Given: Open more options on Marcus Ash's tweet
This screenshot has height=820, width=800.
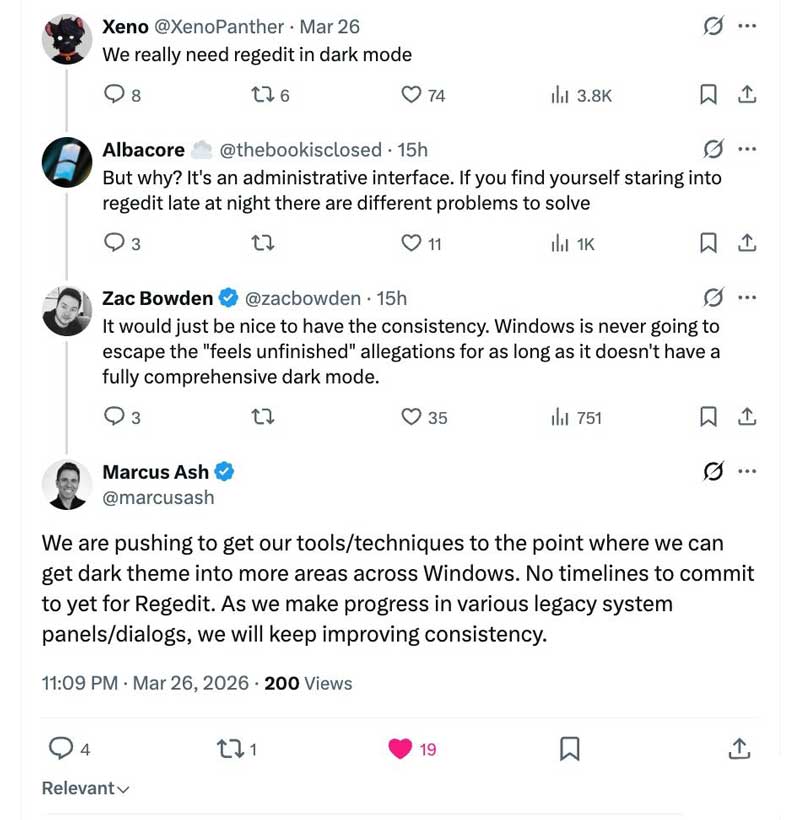Looking at the screenshot, I should pos(746,472).
